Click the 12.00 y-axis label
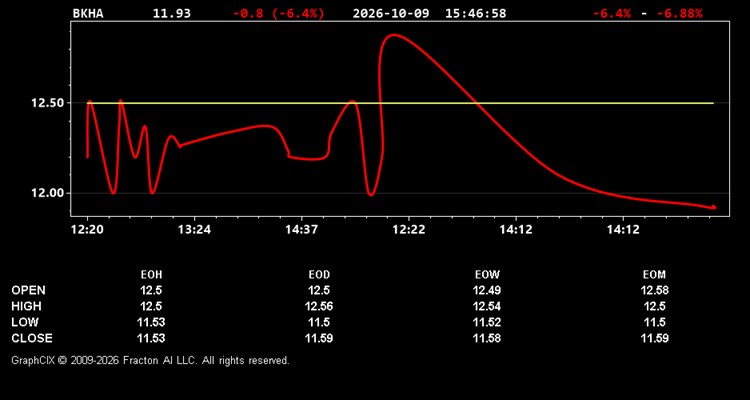The width and height of the screenshot is (750, 400). tap(45, 193)
